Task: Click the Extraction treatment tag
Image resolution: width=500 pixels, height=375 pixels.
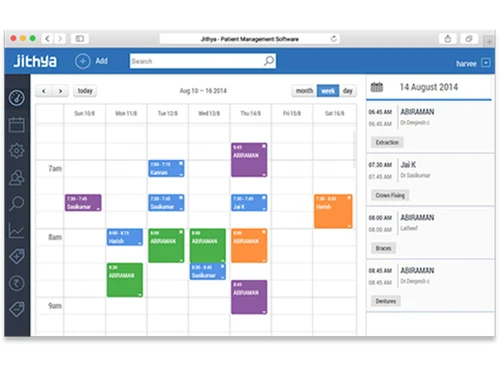Action: click(x=387, y=142)
